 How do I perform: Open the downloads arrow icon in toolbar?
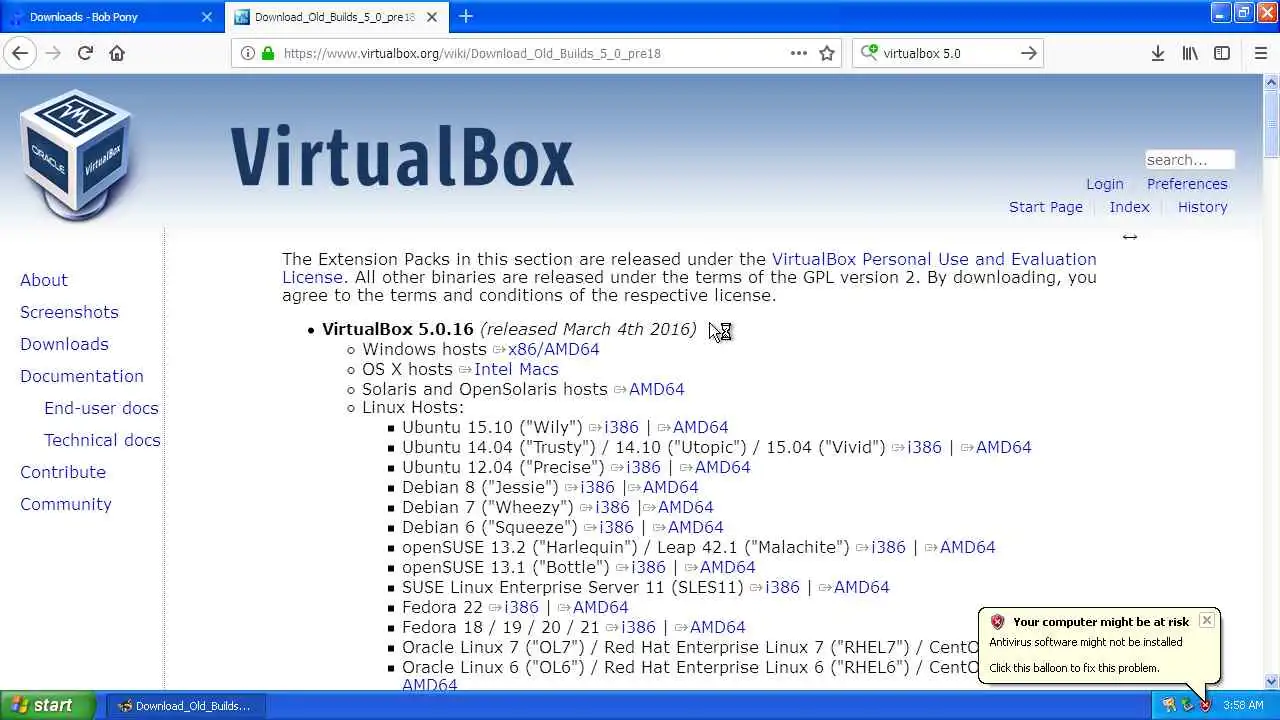coord(1158,53)
